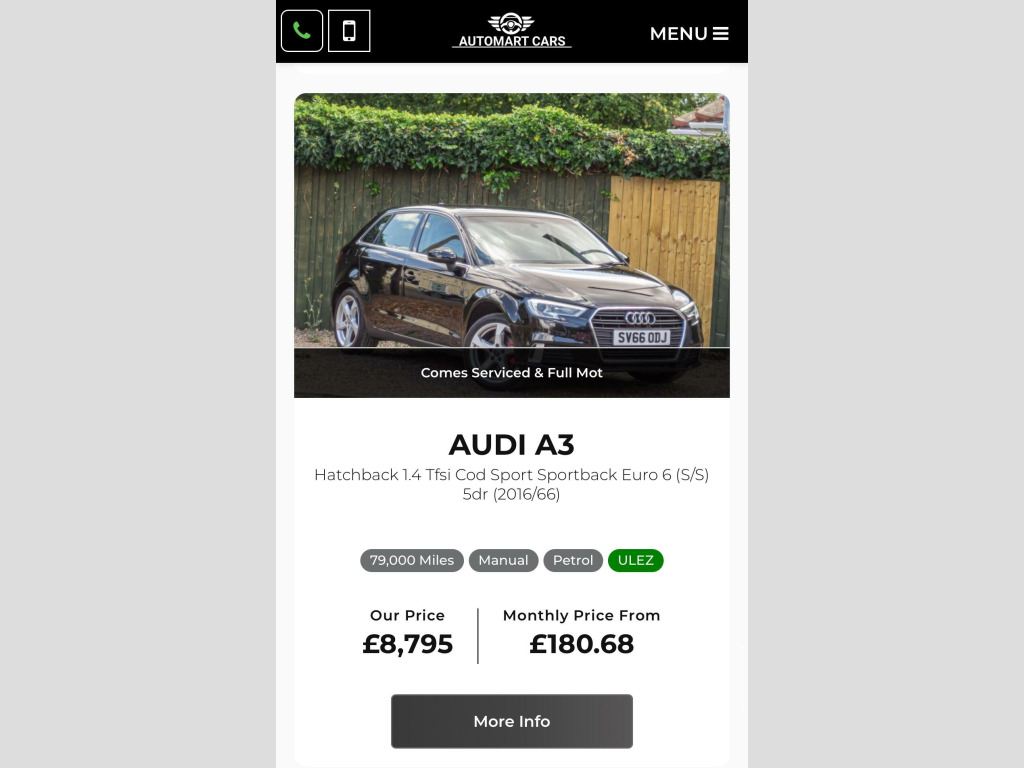Tap the mobile phone icon button
This screenshot has height=768, width=1024.
pos(349,31)
